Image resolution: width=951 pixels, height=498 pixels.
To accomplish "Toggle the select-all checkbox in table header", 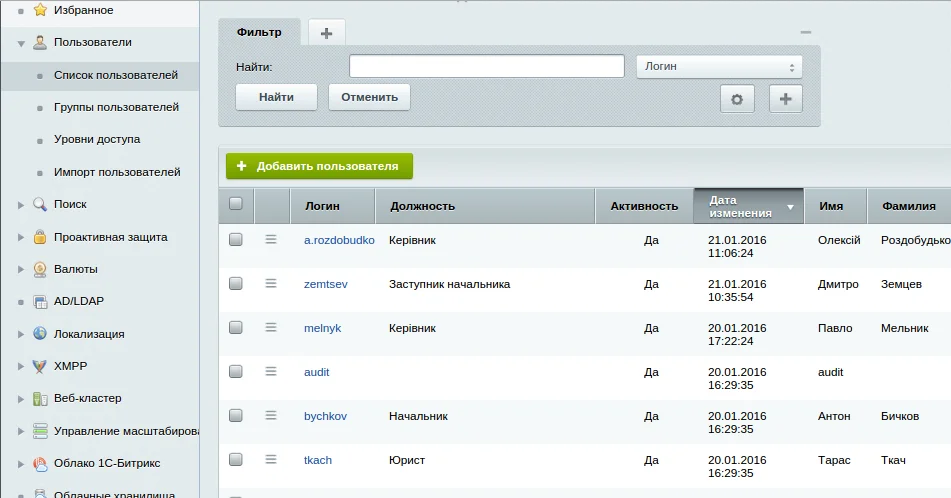I will coord(236,204).
